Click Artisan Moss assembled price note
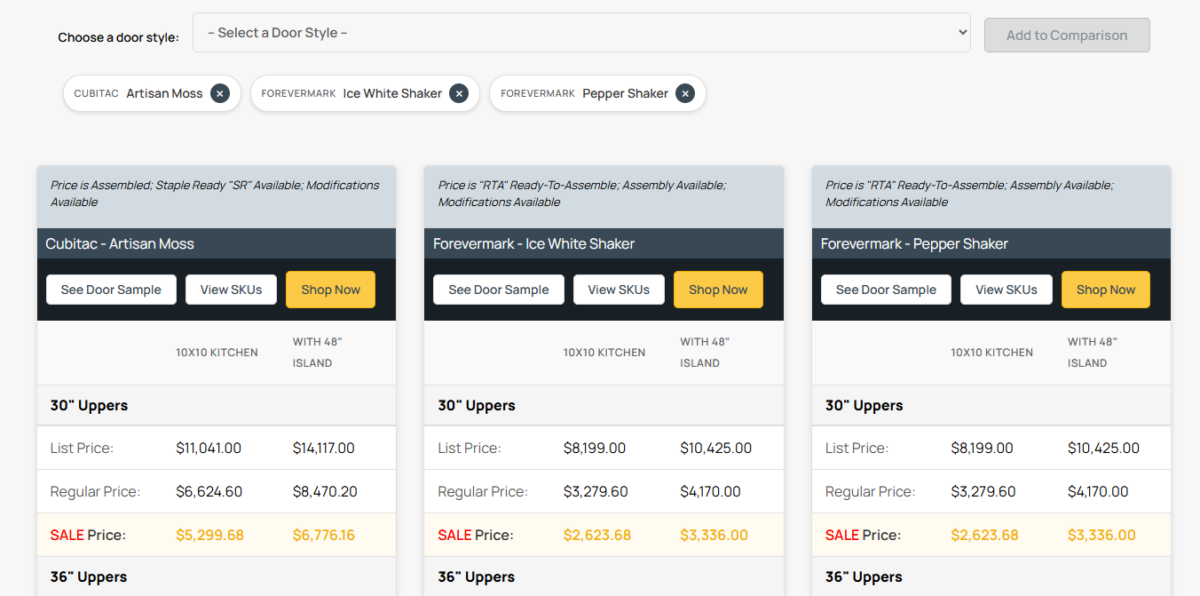 tap(215, 193)
